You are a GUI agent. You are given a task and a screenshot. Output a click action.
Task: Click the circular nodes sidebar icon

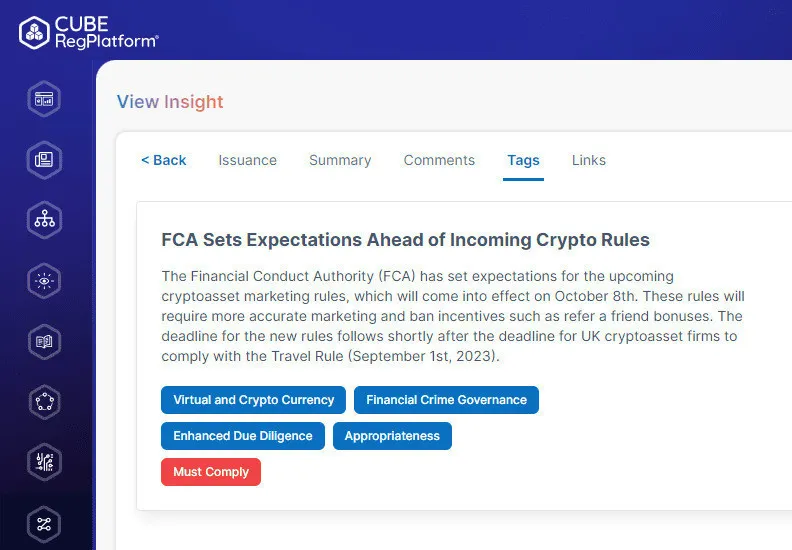(x=44, y=403)
